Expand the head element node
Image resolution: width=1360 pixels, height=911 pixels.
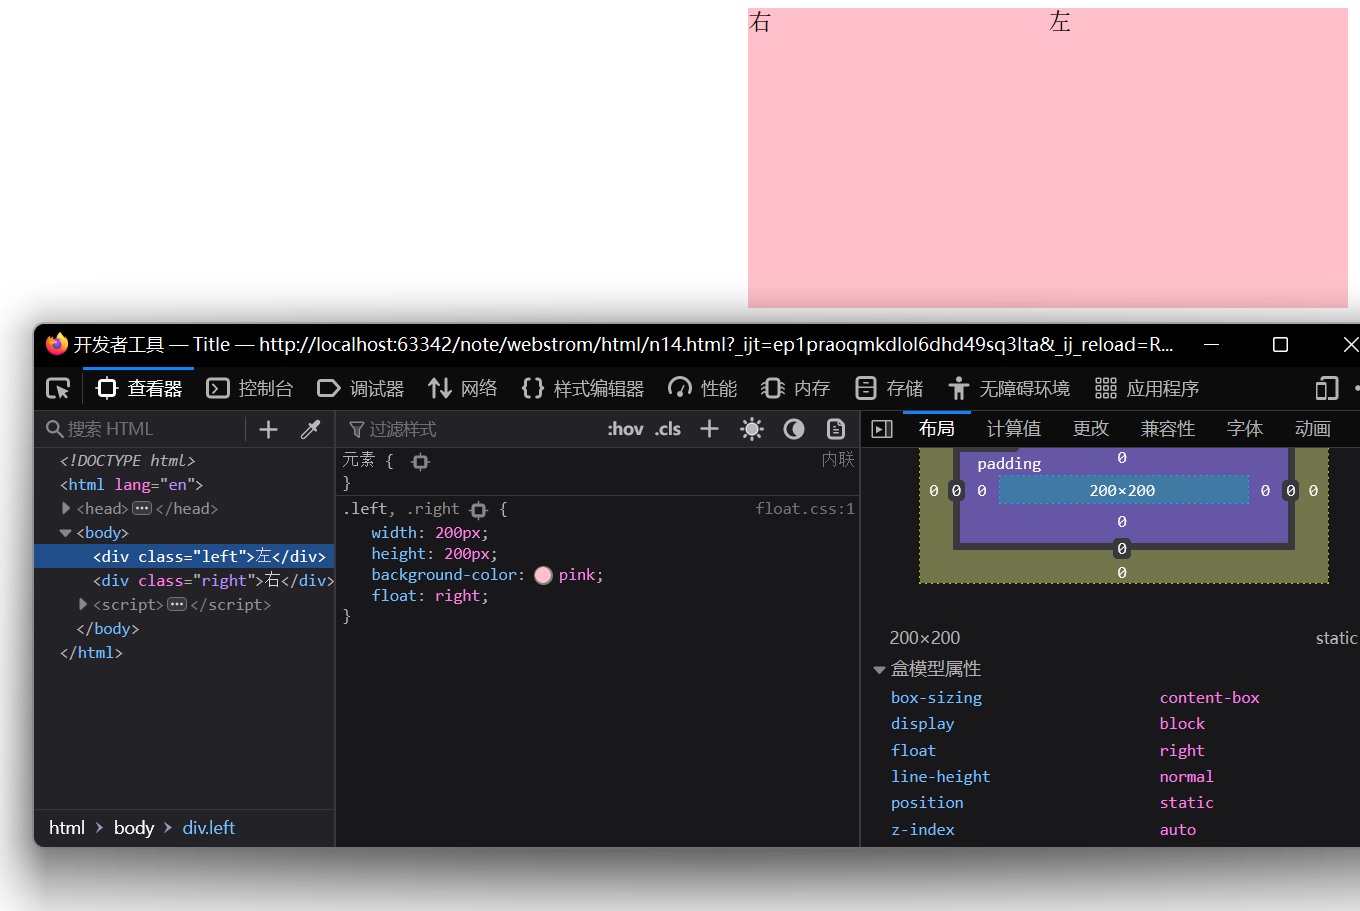(67, 508)
